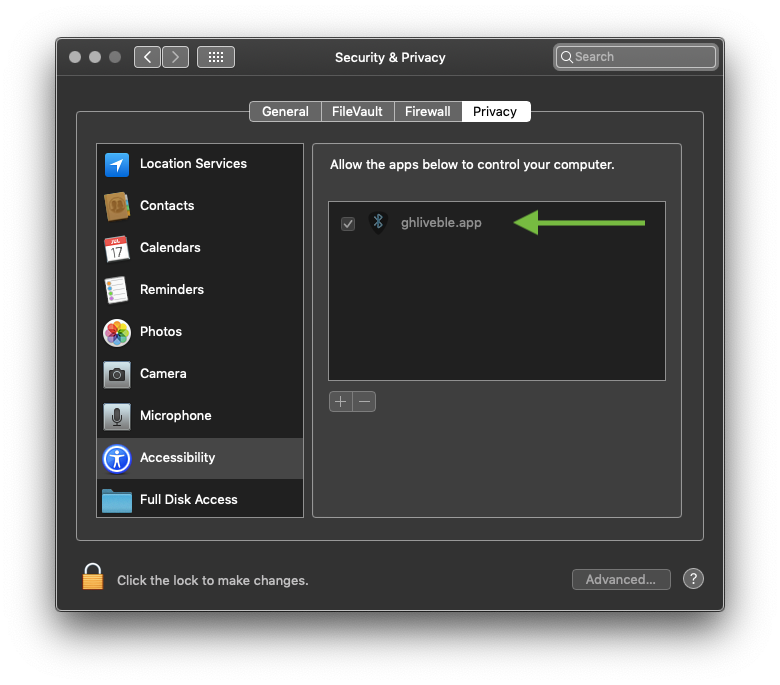Select Microphone text in privacy list

pyautogui.click(x=176, y=415)
